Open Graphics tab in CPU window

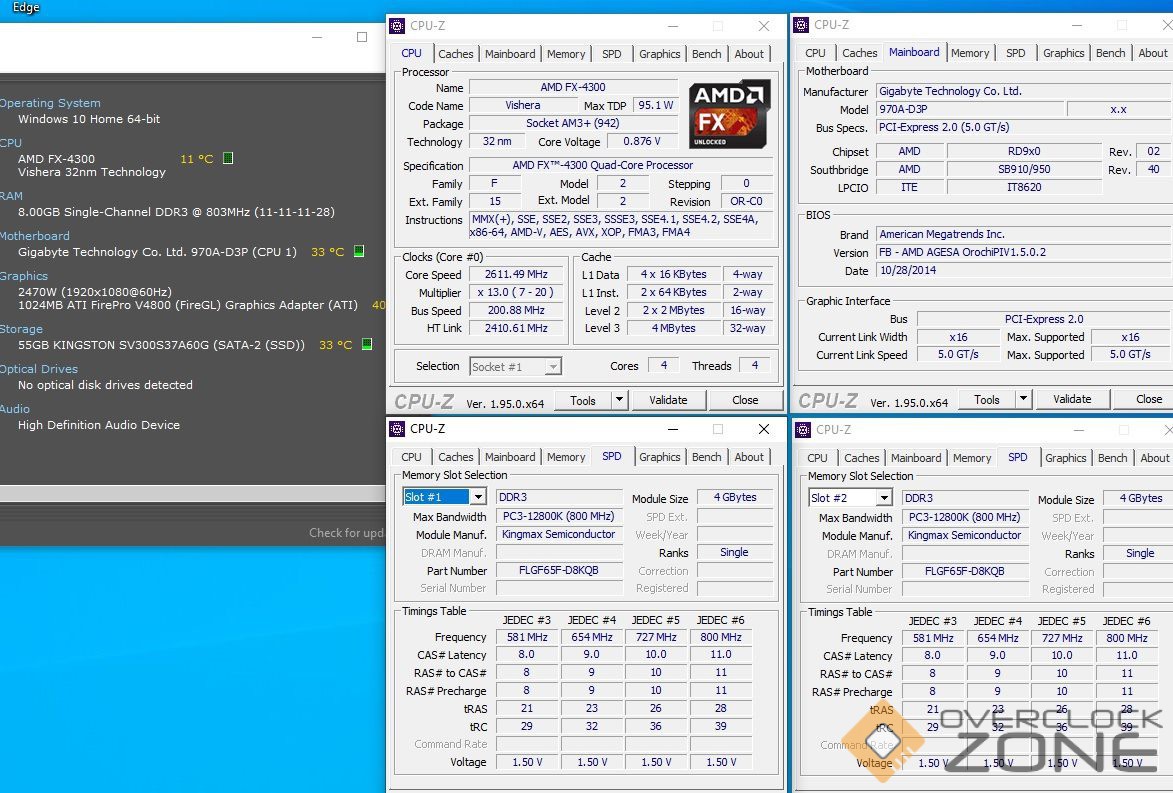(x=659, y=54)
